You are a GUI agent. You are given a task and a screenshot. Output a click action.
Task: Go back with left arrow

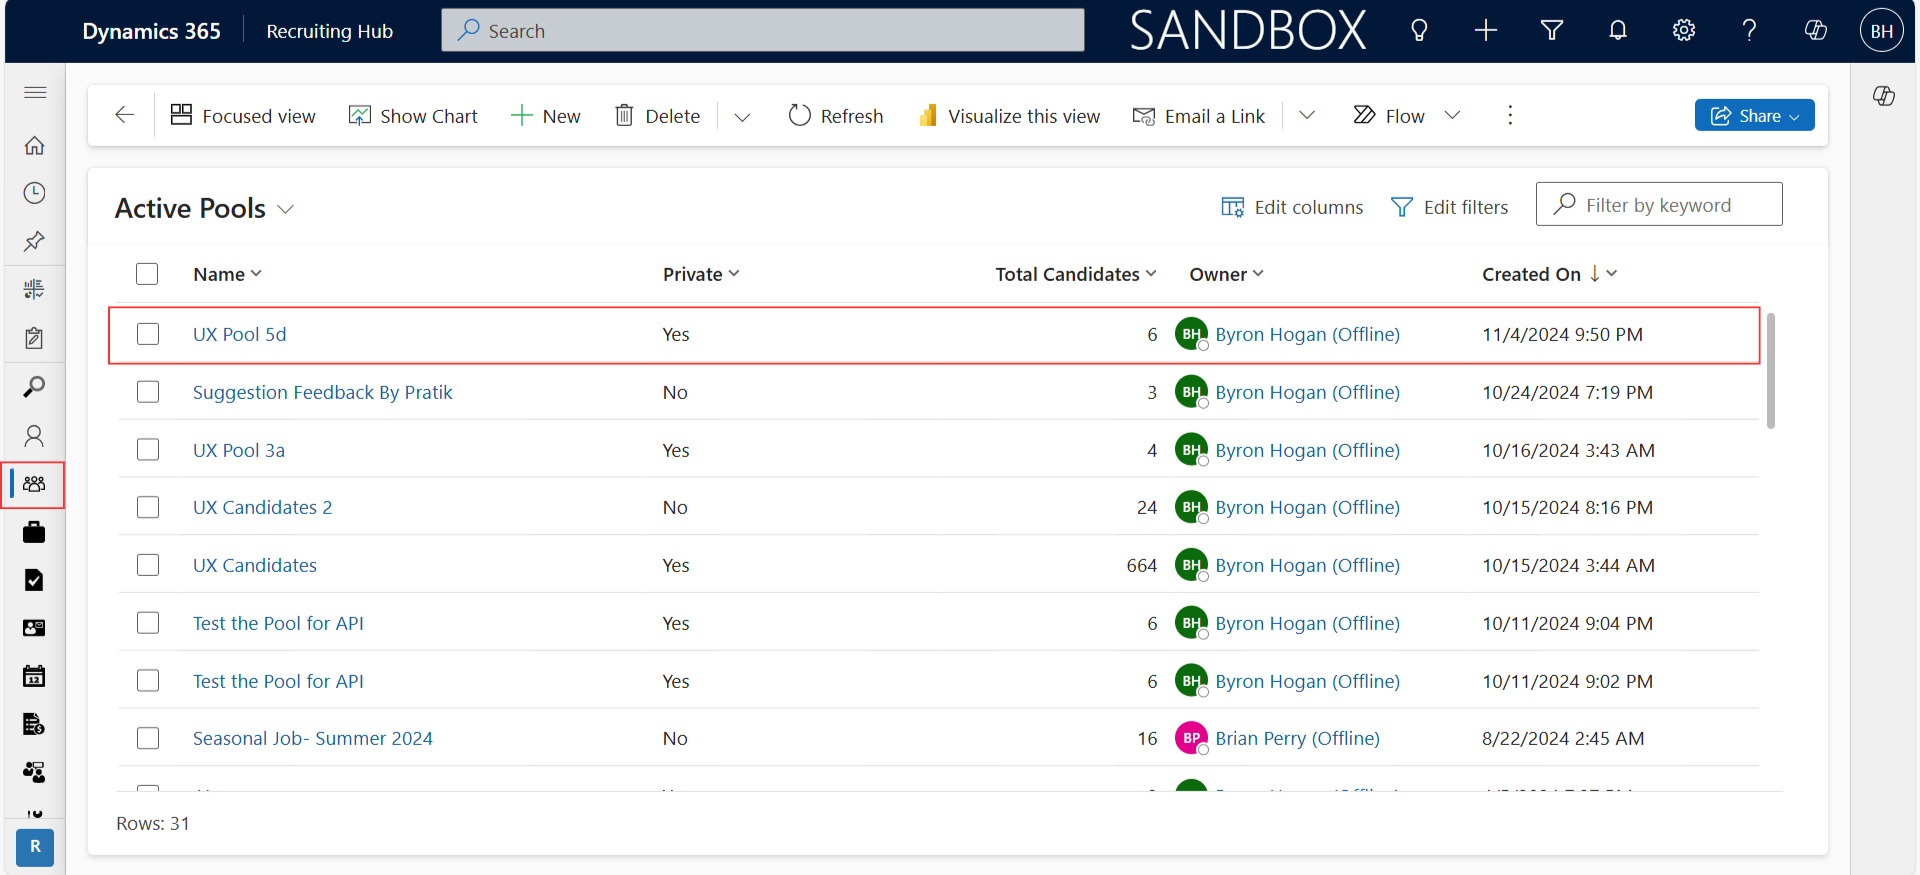125,115
